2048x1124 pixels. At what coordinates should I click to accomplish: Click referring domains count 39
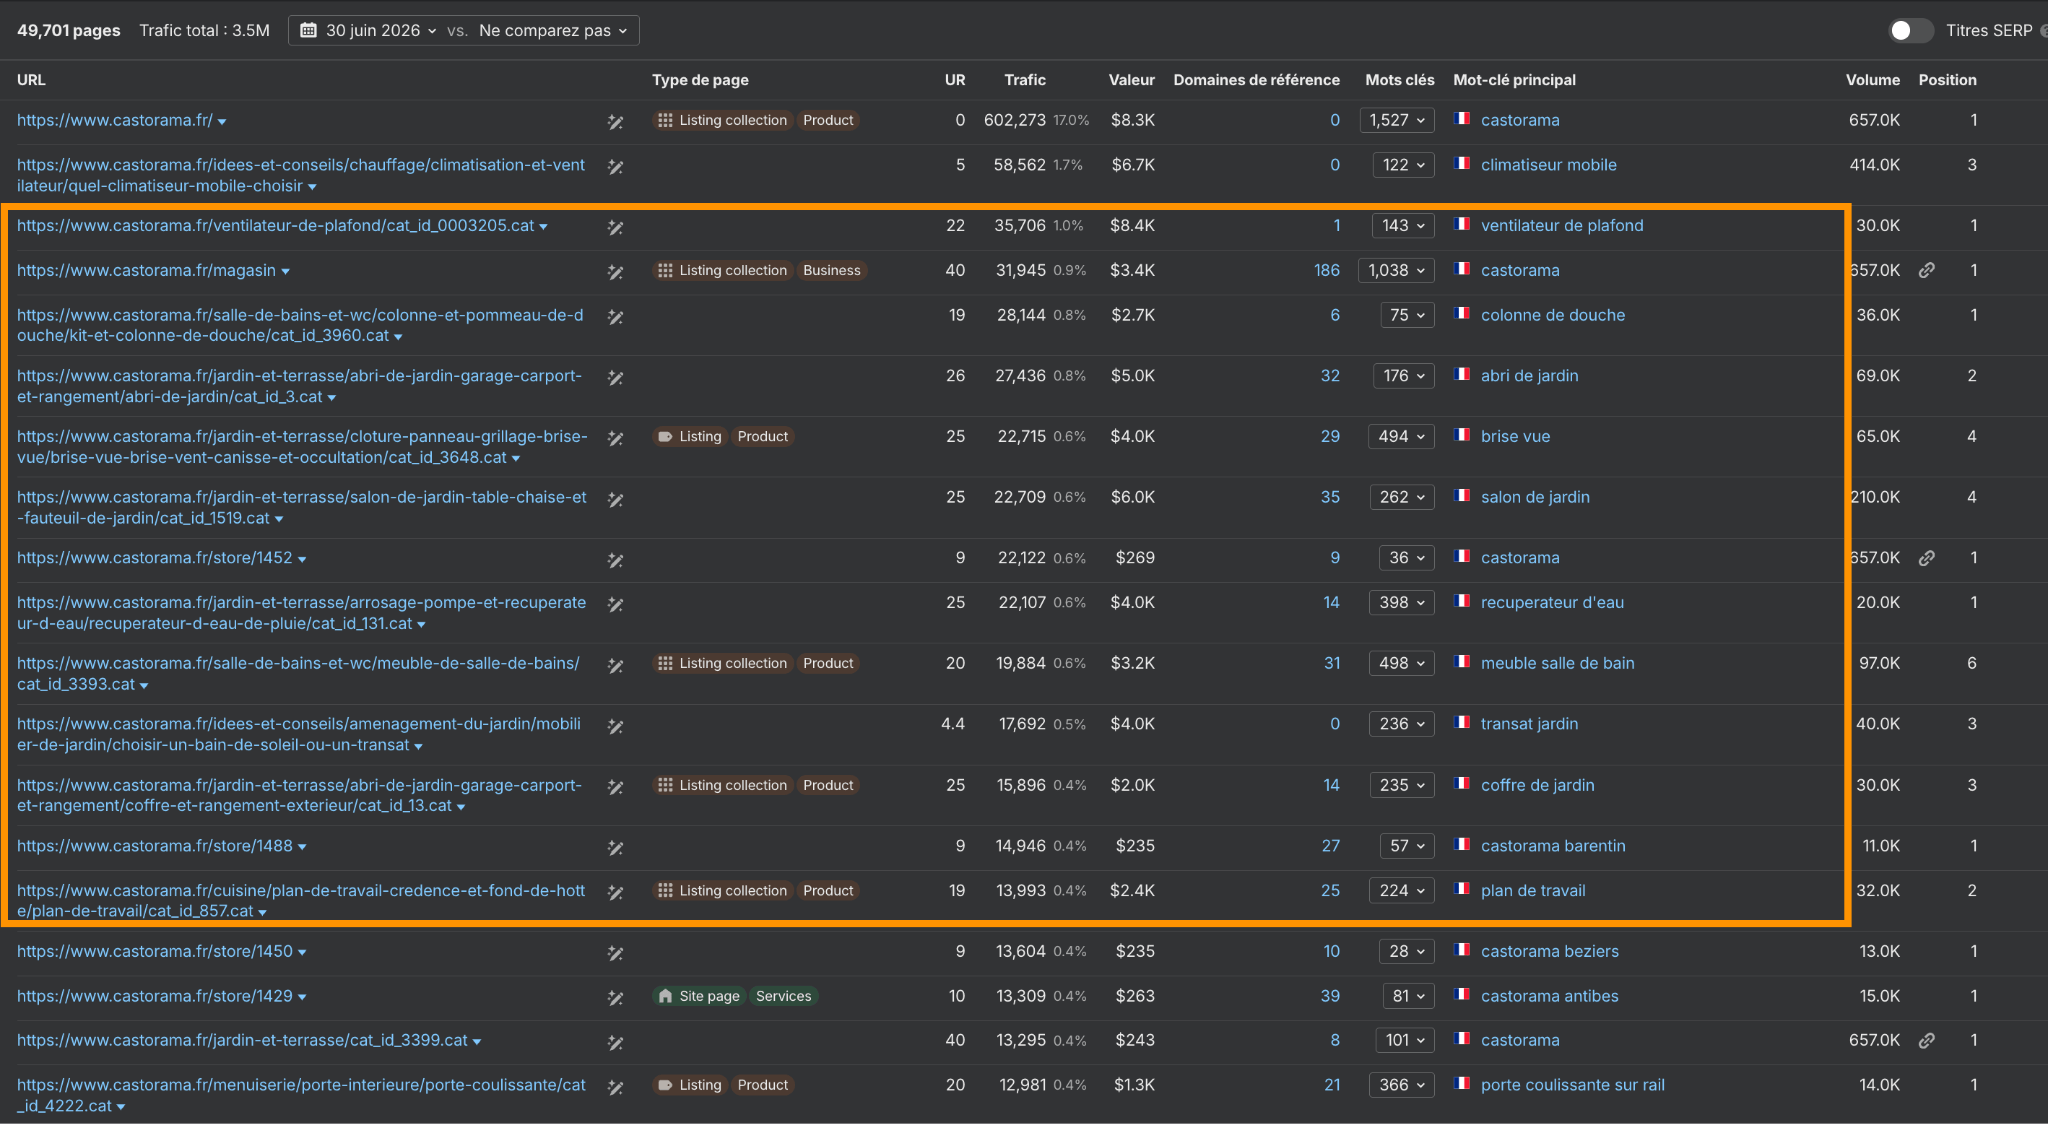click(x=1330, y=996)
